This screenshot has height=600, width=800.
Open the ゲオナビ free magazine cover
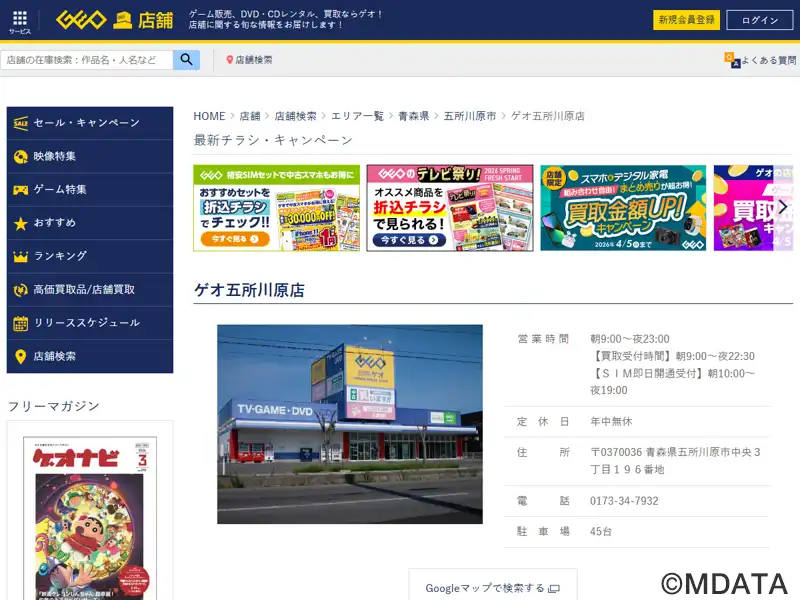[90, 518]
